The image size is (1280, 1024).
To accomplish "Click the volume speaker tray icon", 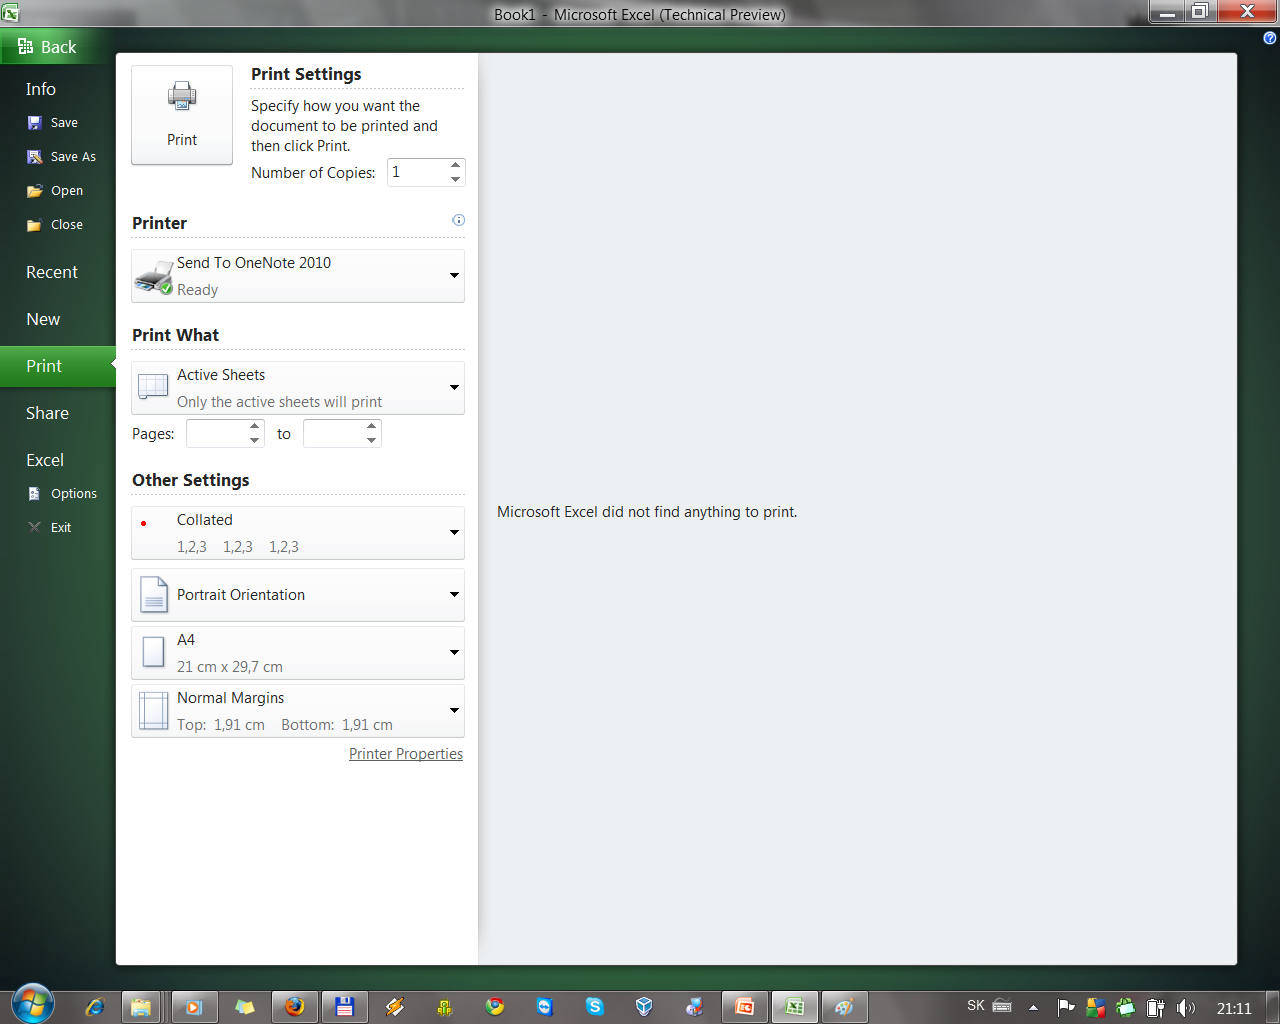I will coord(1186,1007).
